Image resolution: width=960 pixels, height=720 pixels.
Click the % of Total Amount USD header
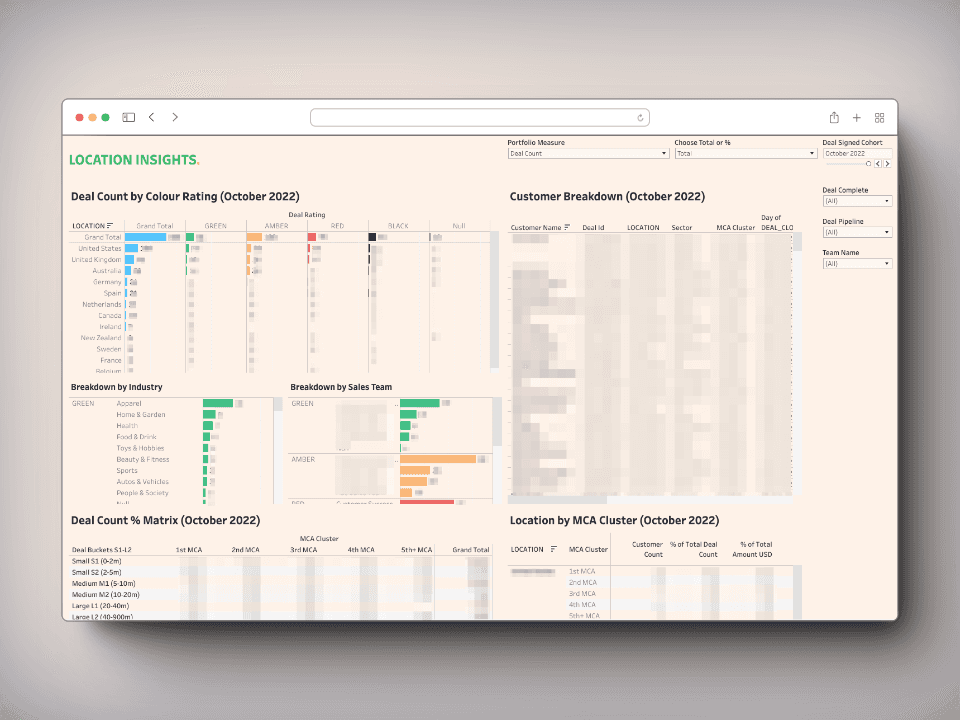pos(752,549)
